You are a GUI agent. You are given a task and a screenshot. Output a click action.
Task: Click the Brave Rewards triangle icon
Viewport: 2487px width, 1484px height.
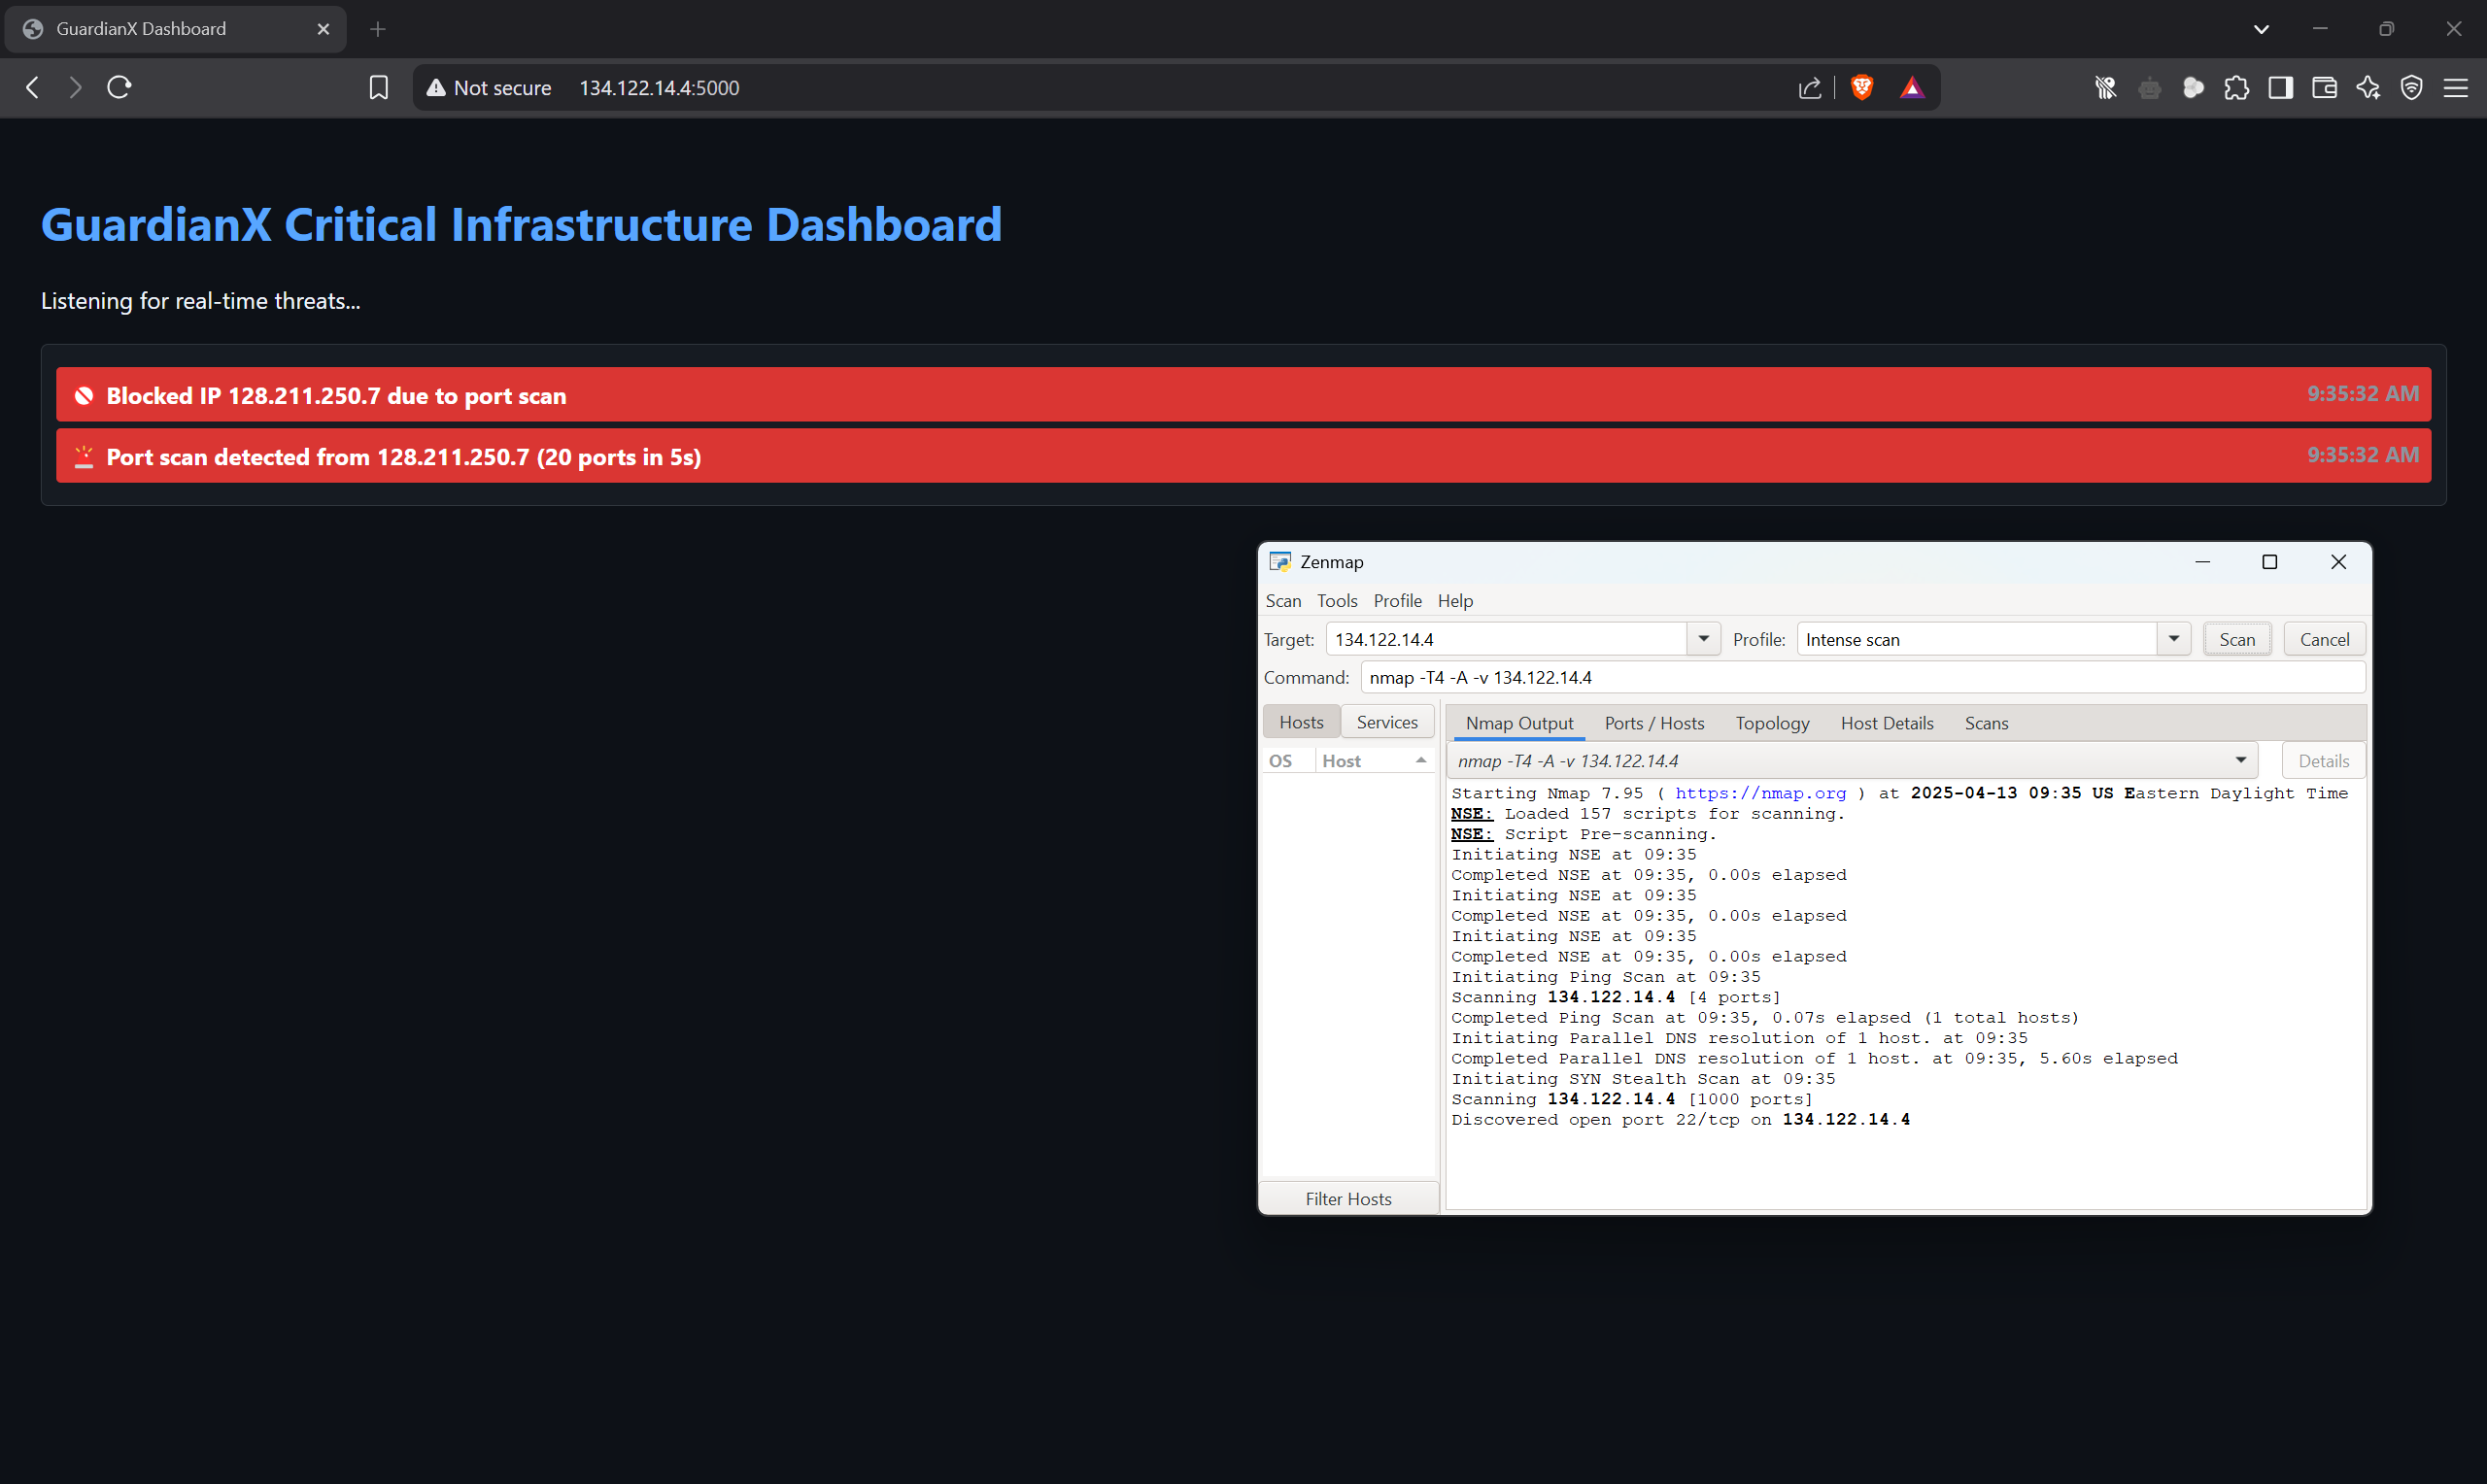[x=1911, y=88]
